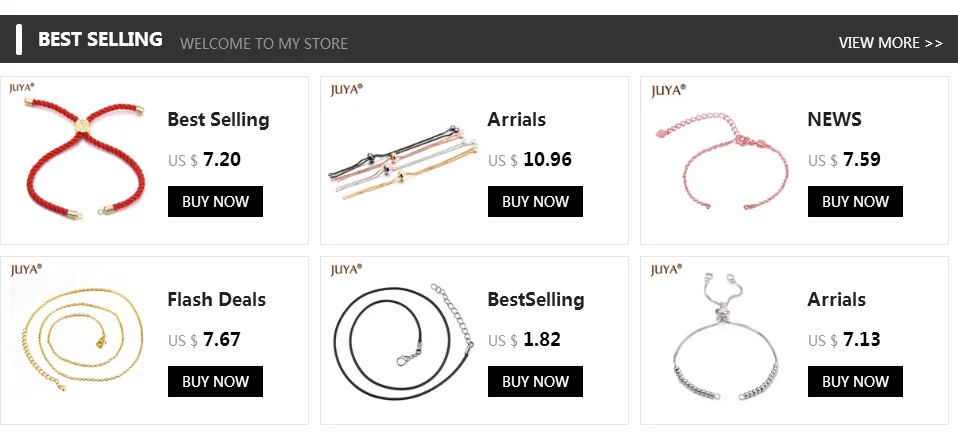Image resolution: width=958 pixels, height=445 pixels.
Task: Buy the NEWS item priced 7.59
Action: pos(855,201)
